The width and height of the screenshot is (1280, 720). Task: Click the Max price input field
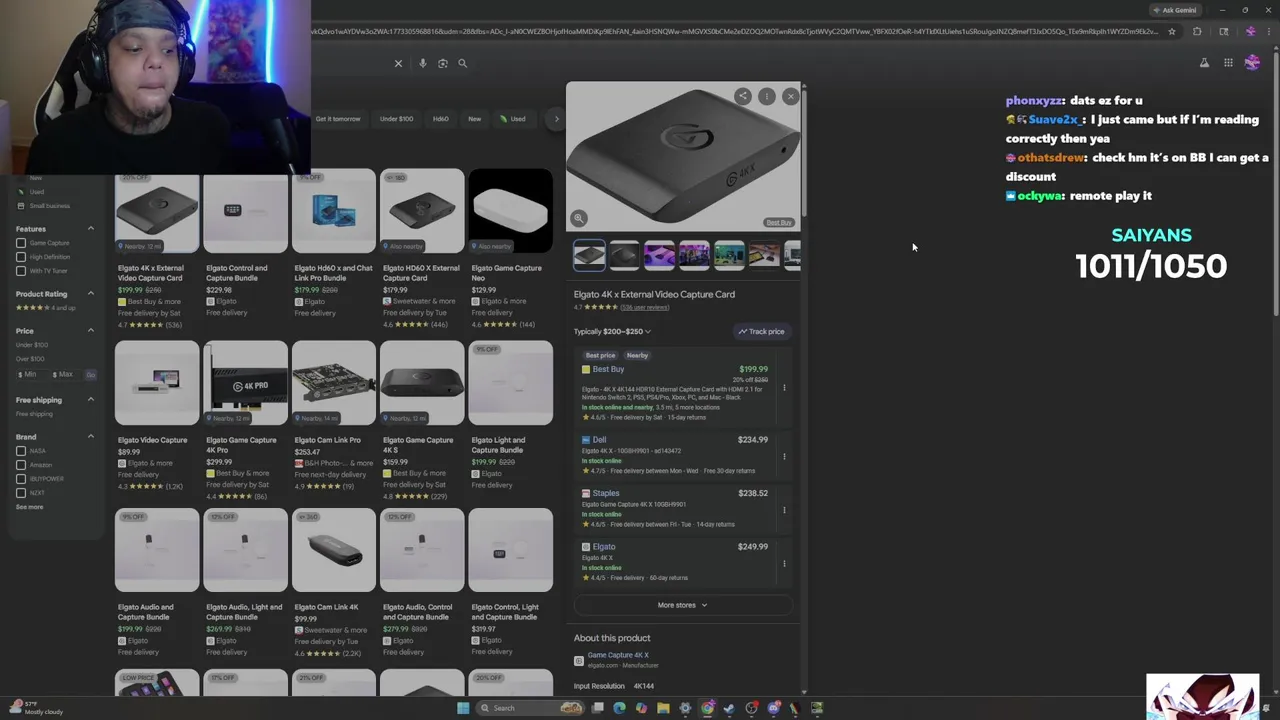point(64,374)
